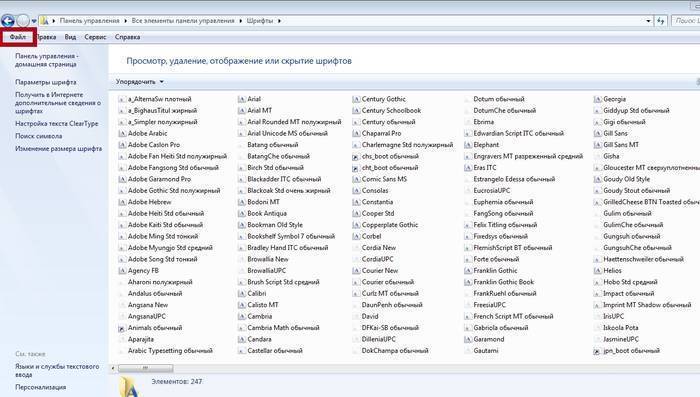This screenshot has width=700, height=397.
Task: Open Панель управления - домашняя страница link
Action: (x=46, y=60)
